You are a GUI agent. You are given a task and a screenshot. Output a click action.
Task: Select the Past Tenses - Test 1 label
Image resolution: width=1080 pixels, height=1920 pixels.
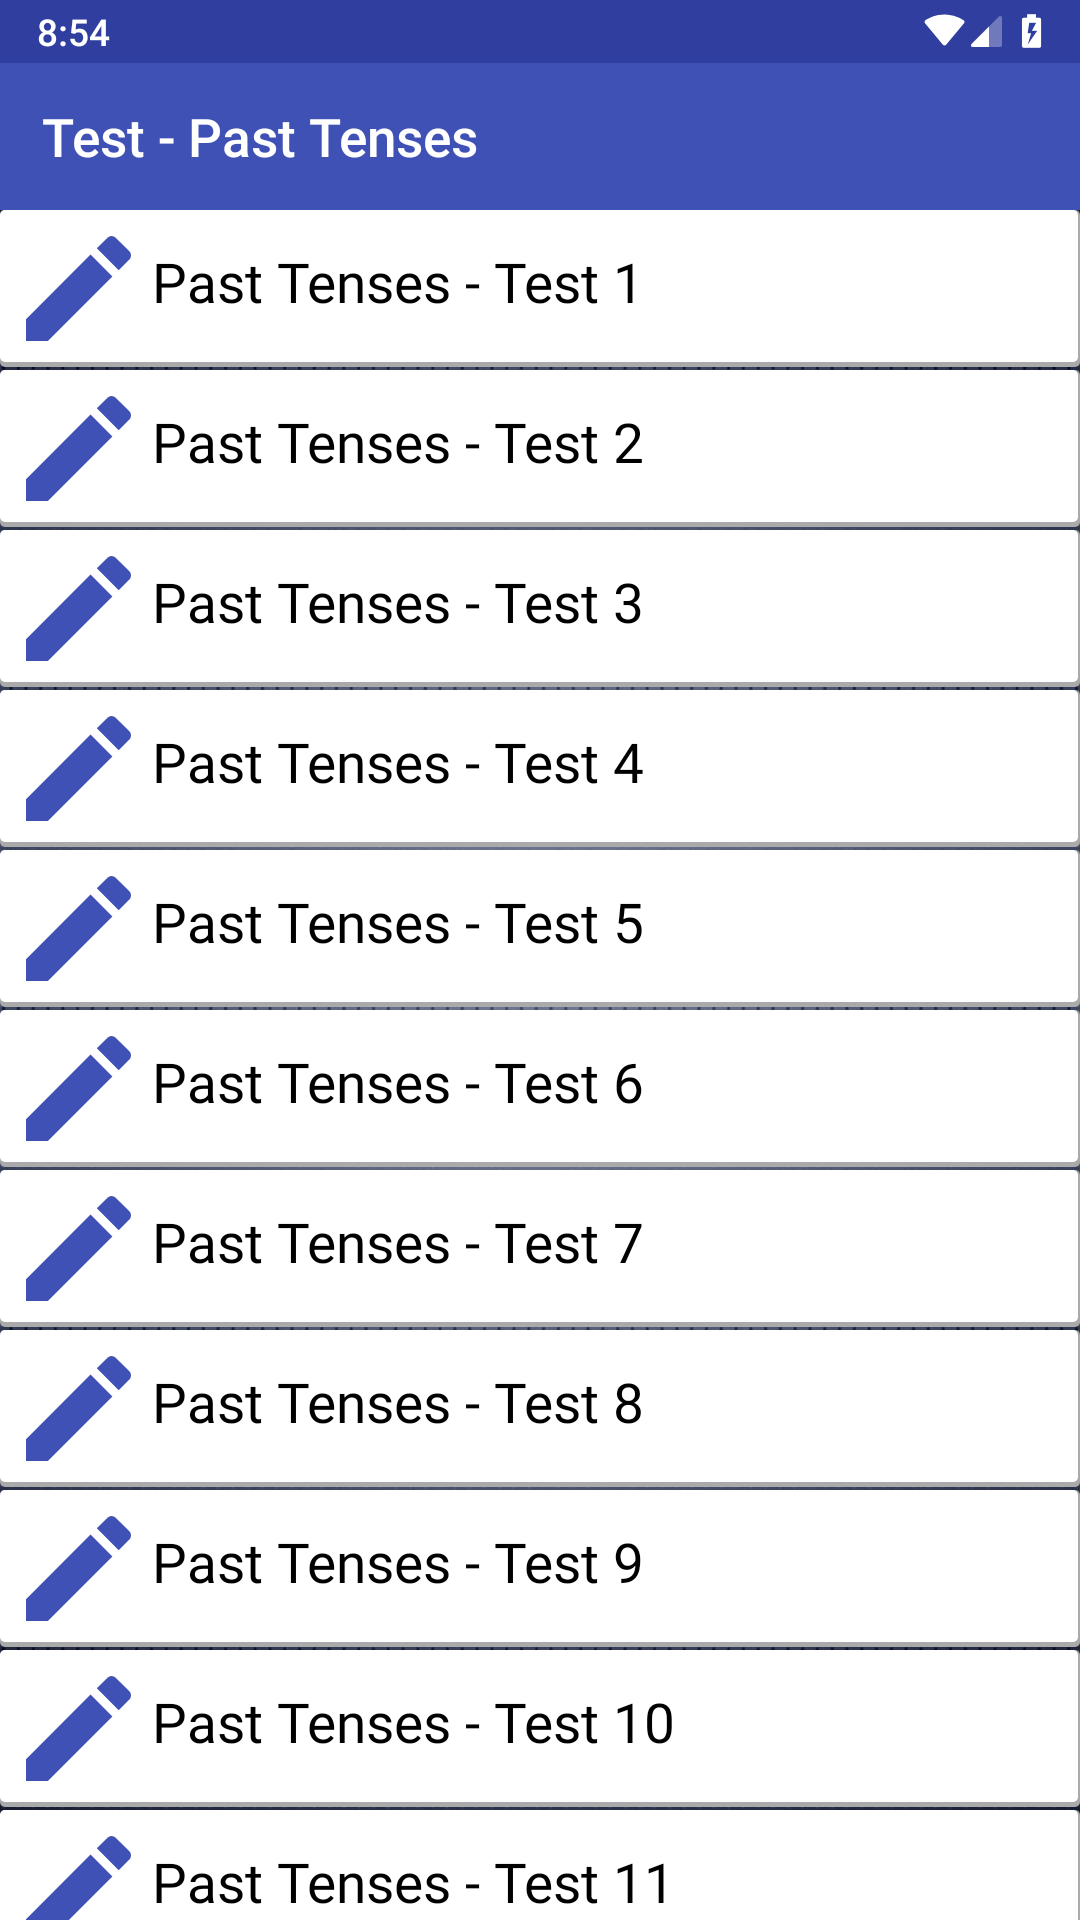point(397,285)
